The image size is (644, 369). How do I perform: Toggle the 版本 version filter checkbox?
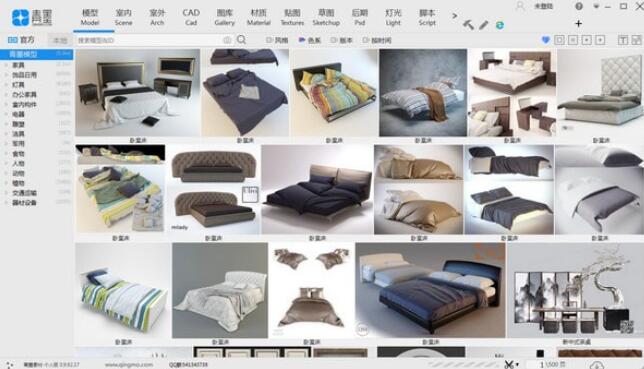[334, 40]
